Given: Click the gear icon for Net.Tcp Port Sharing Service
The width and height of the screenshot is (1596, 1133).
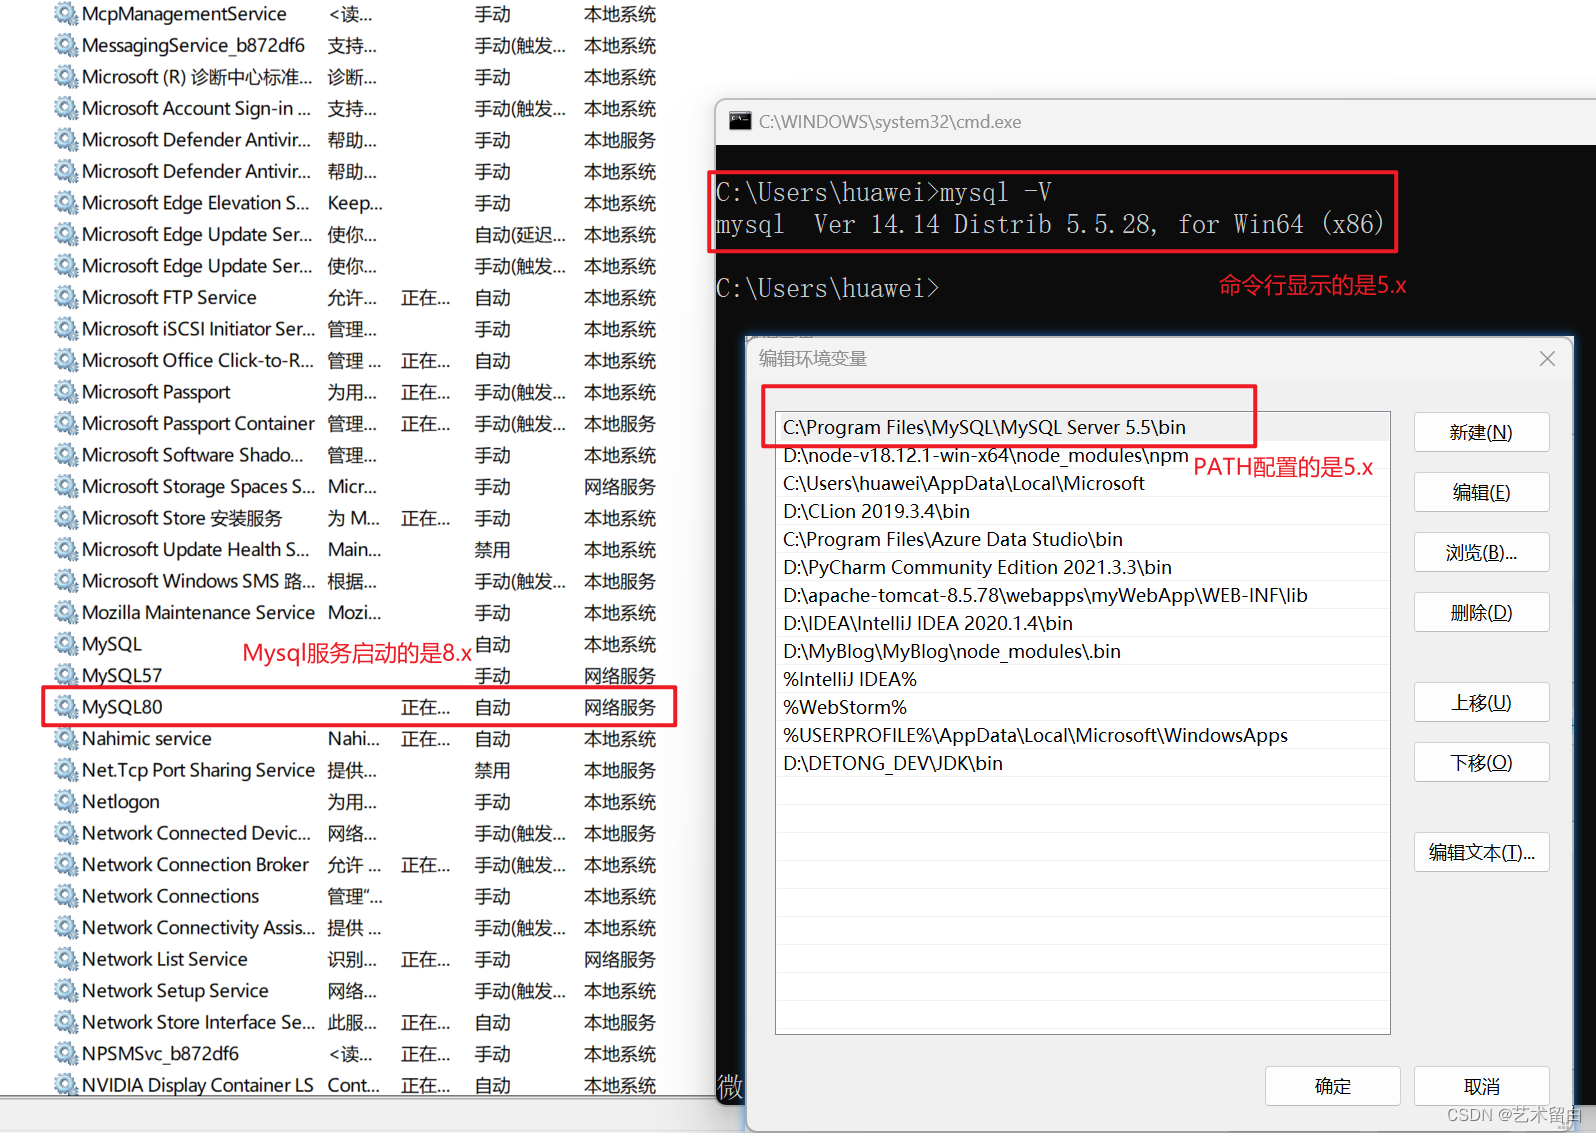Looking at the screenshot, I should [x=66, y=770].
